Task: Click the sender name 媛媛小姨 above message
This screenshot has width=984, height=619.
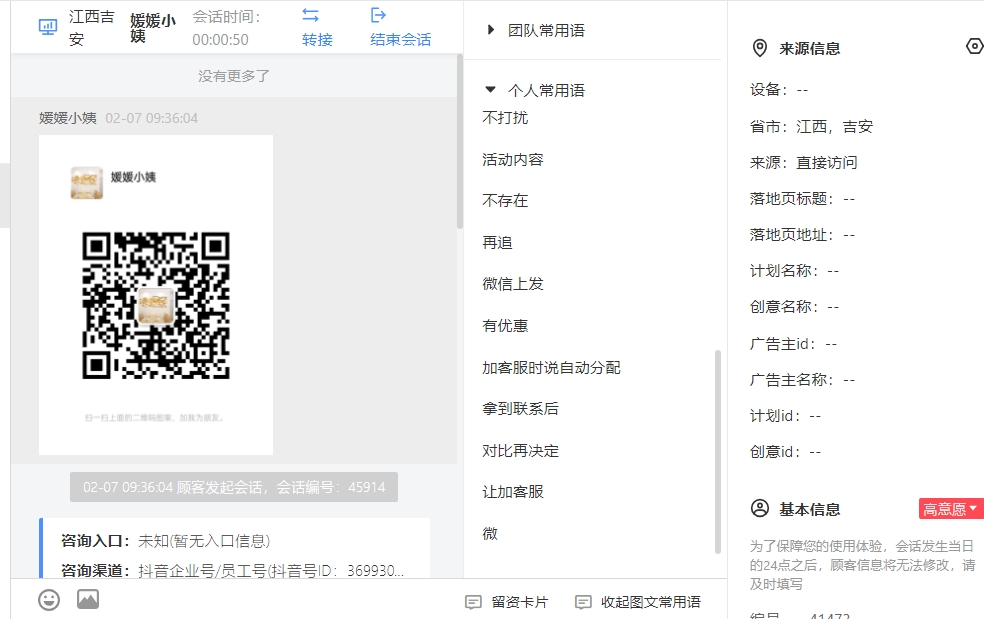Action: coord(68,118)
